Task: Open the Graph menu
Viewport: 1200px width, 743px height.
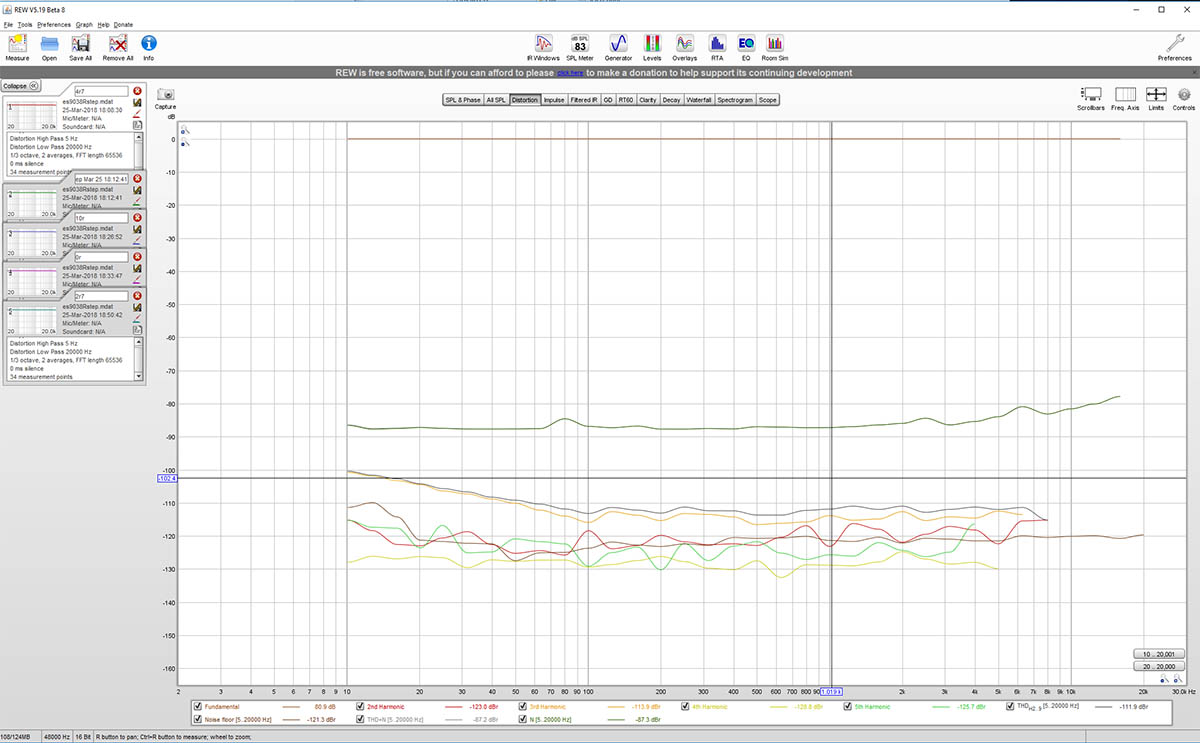Action: [85, 24]
